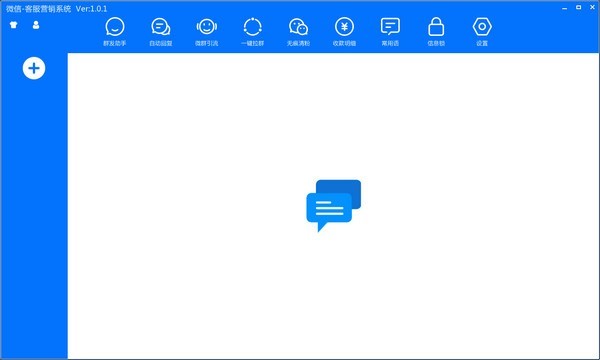Add a new account with plus button
Screen dimensions: 600x360
click(x=34, y=68)
